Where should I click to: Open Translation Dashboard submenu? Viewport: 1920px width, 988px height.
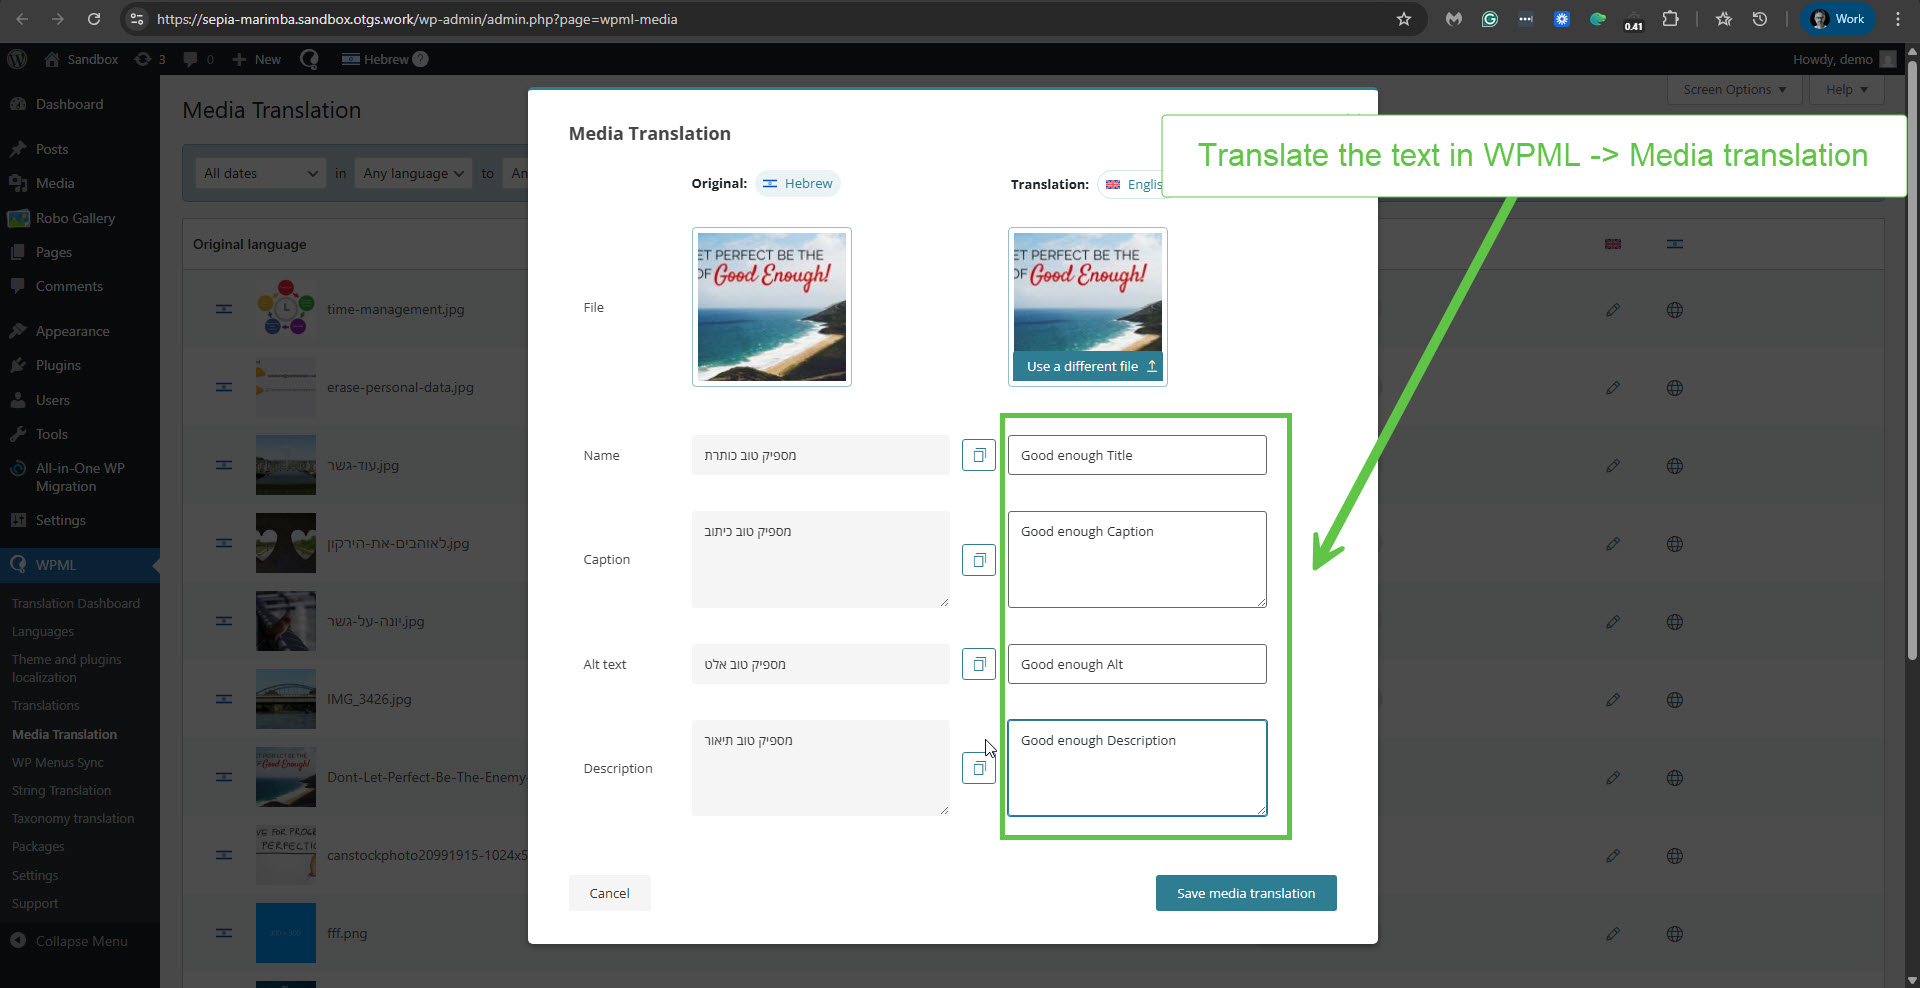click(x=76, y=603)
